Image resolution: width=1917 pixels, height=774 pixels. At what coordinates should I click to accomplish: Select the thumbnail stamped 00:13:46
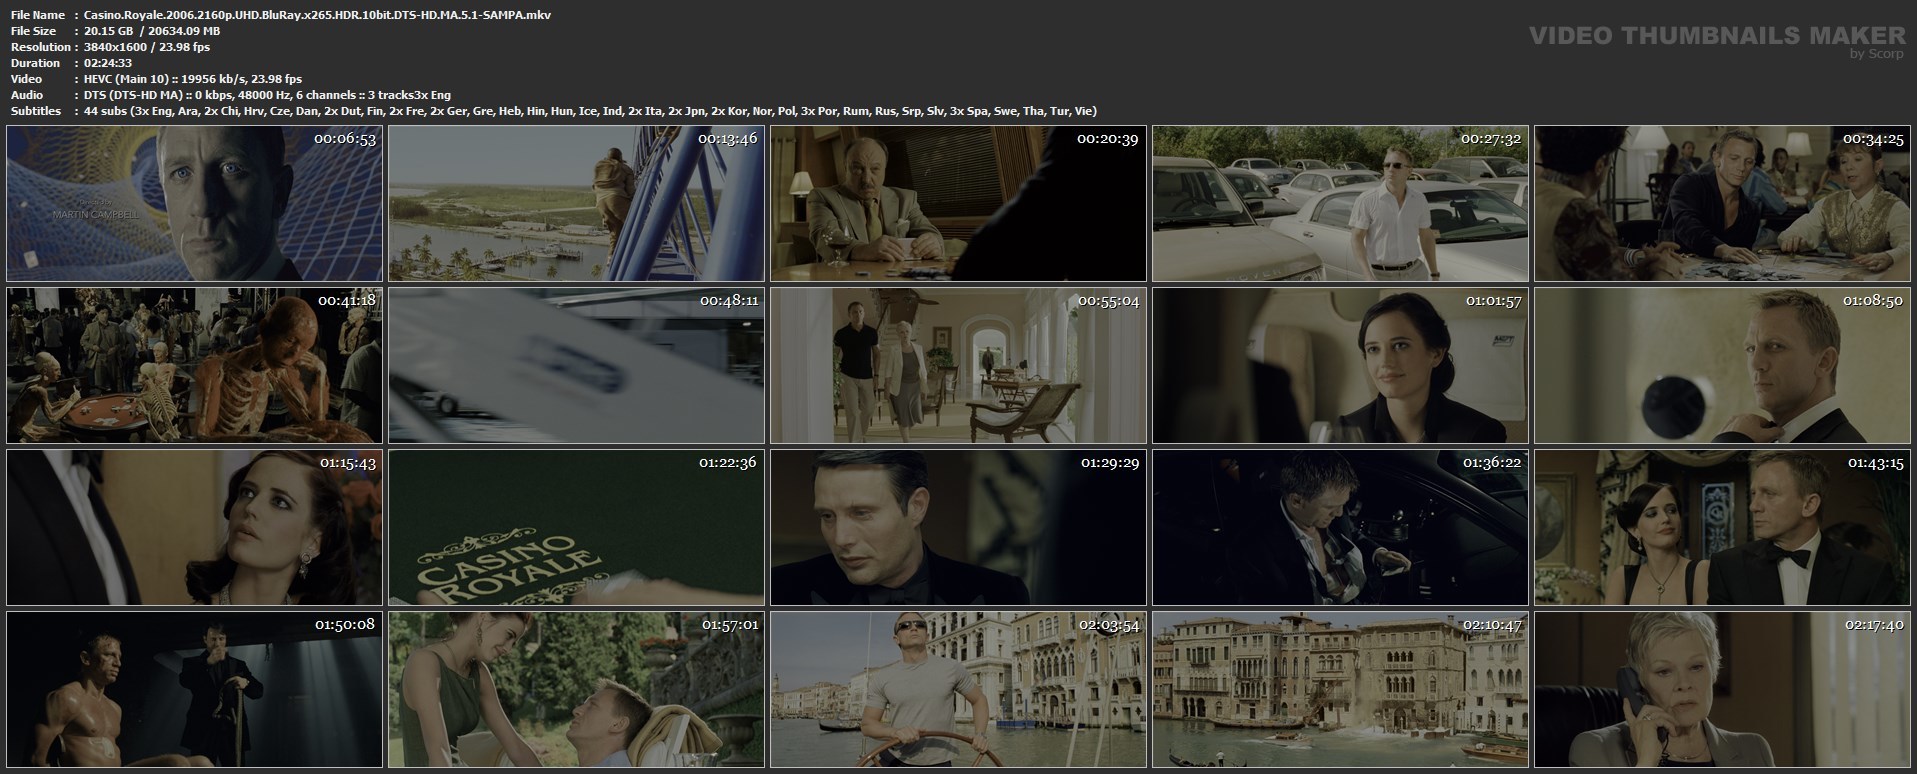(x=576, y=203)
